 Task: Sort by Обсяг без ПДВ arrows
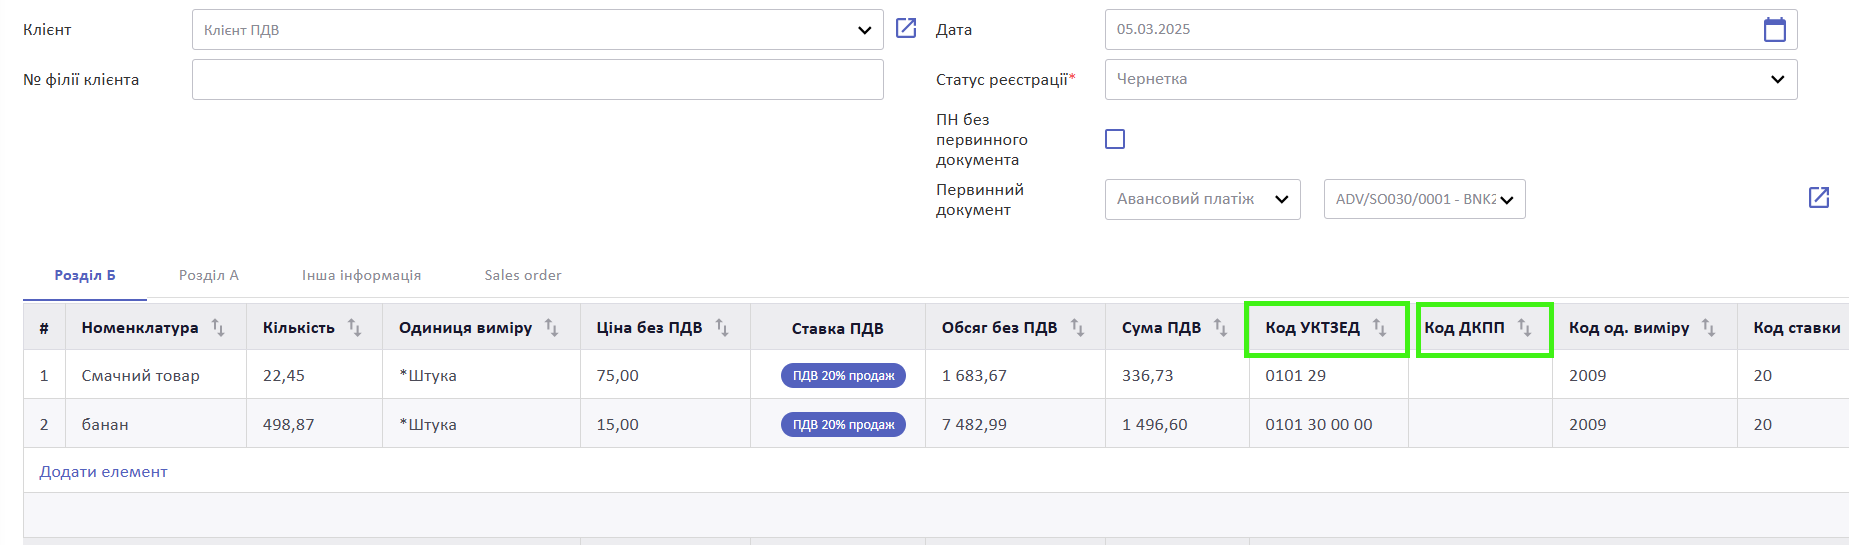coord(1077,328)
